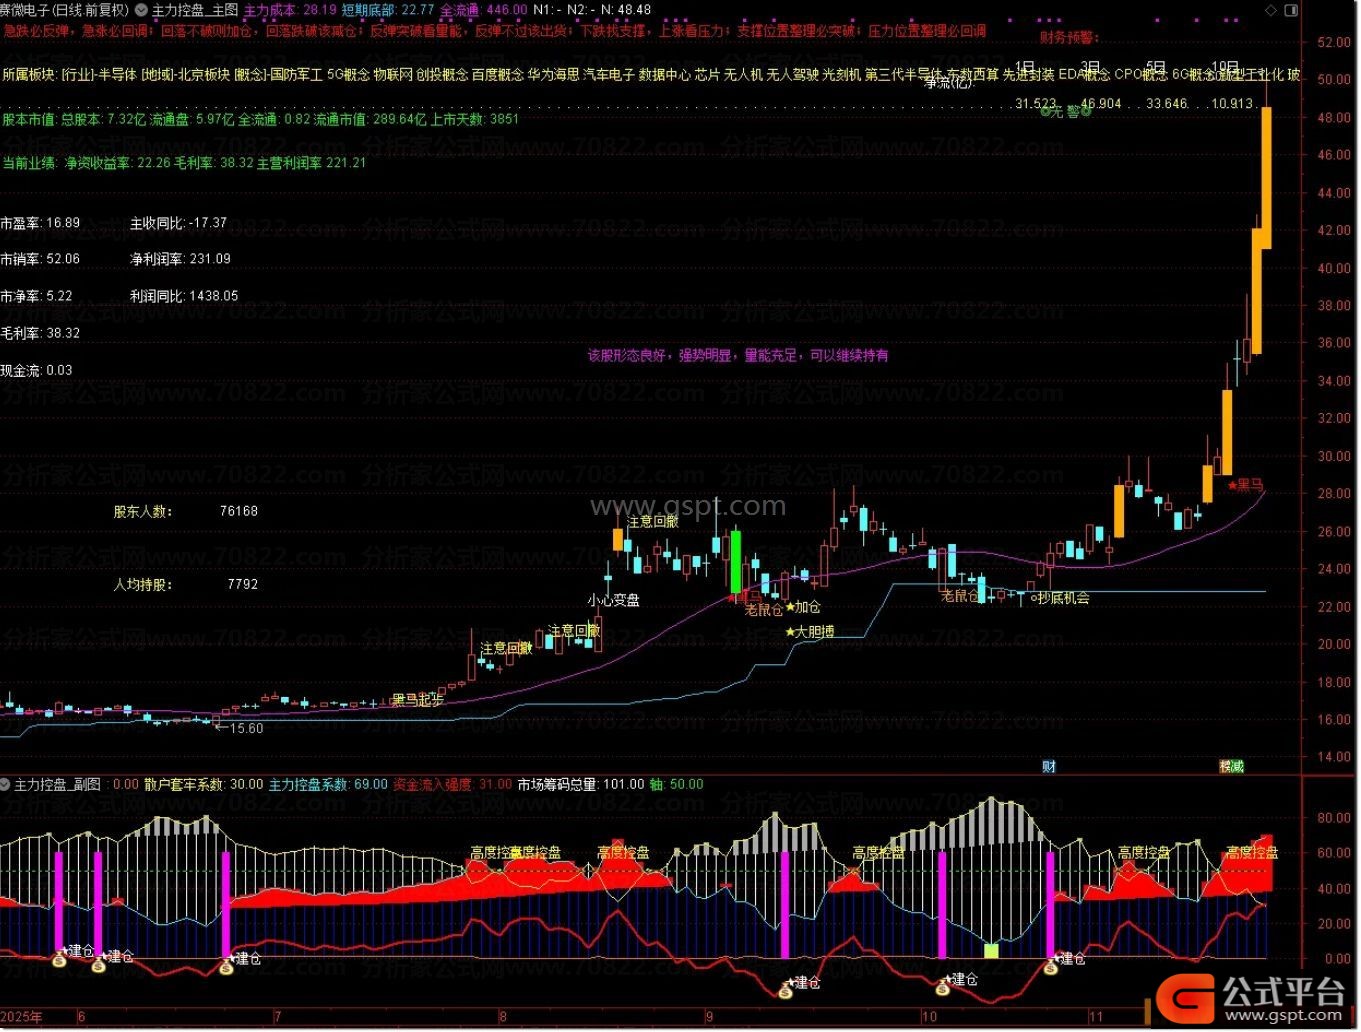Click the 15.60 low price annotation
The width and height of the screenshot is (1361, 1032).
(245, 729)
